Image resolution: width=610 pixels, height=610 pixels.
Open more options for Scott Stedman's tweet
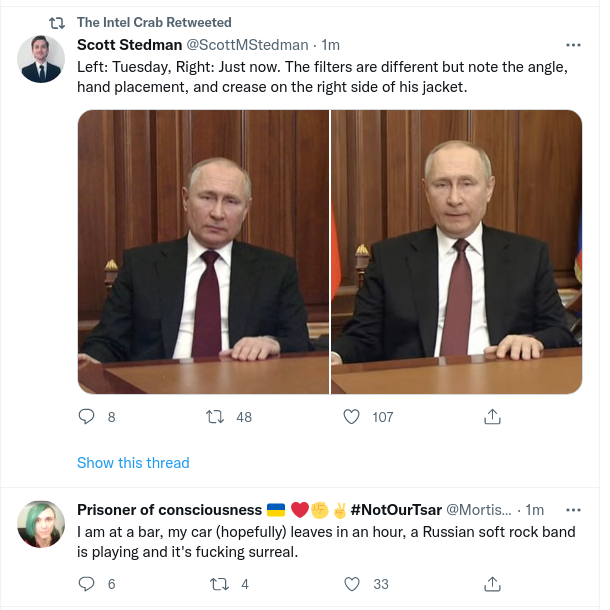point(573,45)
